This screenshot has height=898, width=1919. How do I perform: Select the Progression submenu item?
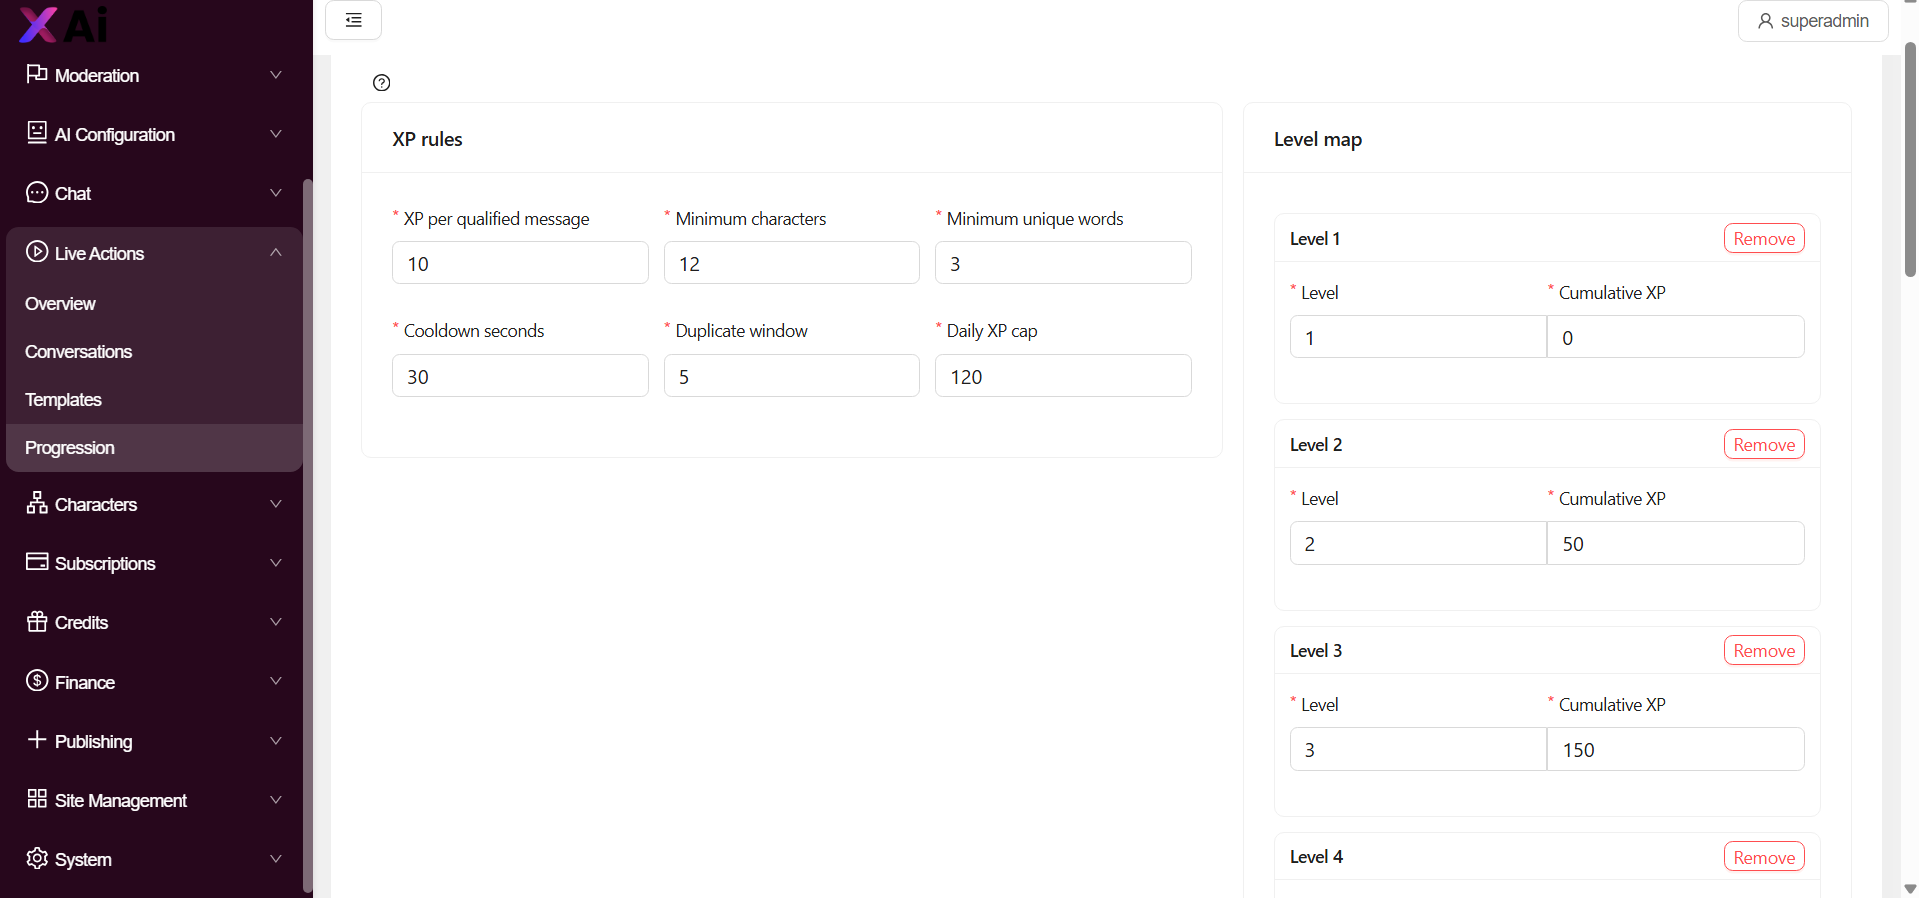(154, 448)
